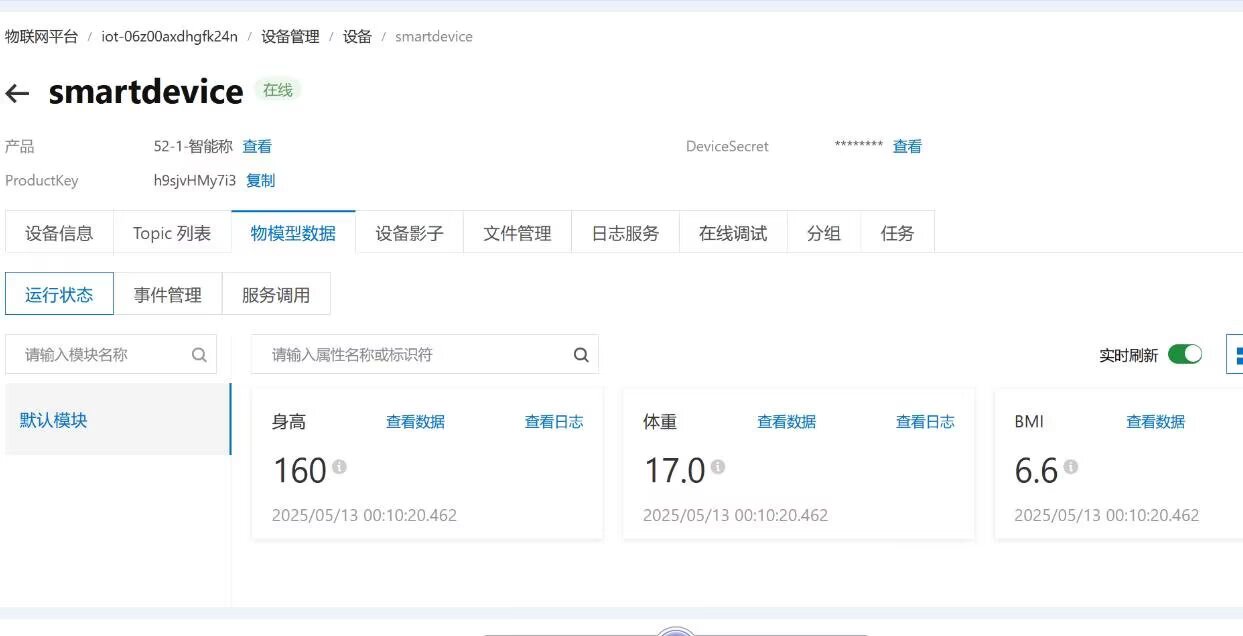Switch to the 设备影子 tab
This screenshot has width=1243, height=636.
[x=409, y=233]
